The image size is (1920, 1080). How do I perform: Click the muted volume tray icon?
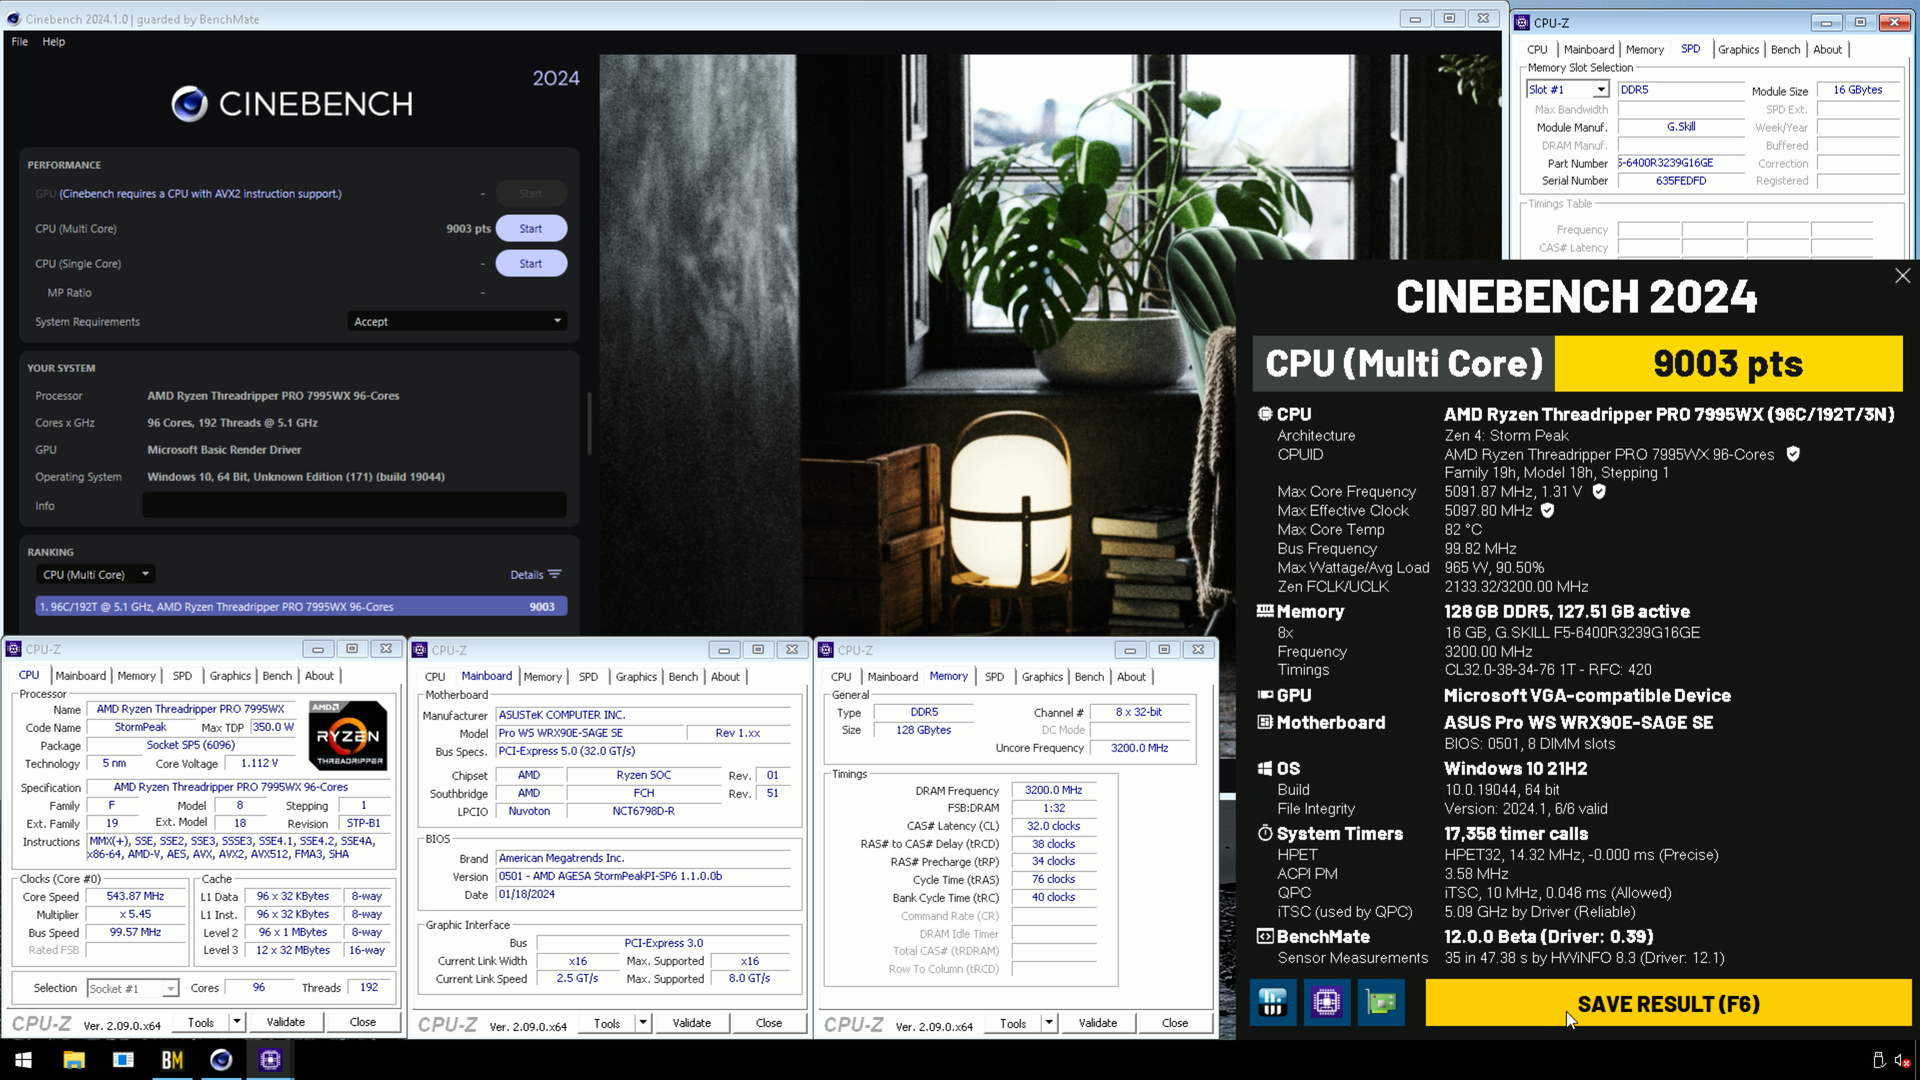tap(1902, 1060)
